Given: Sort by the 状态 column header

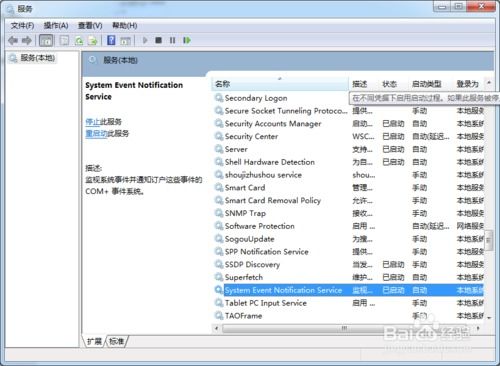Looking at the screenshot, I should (393, 84).
